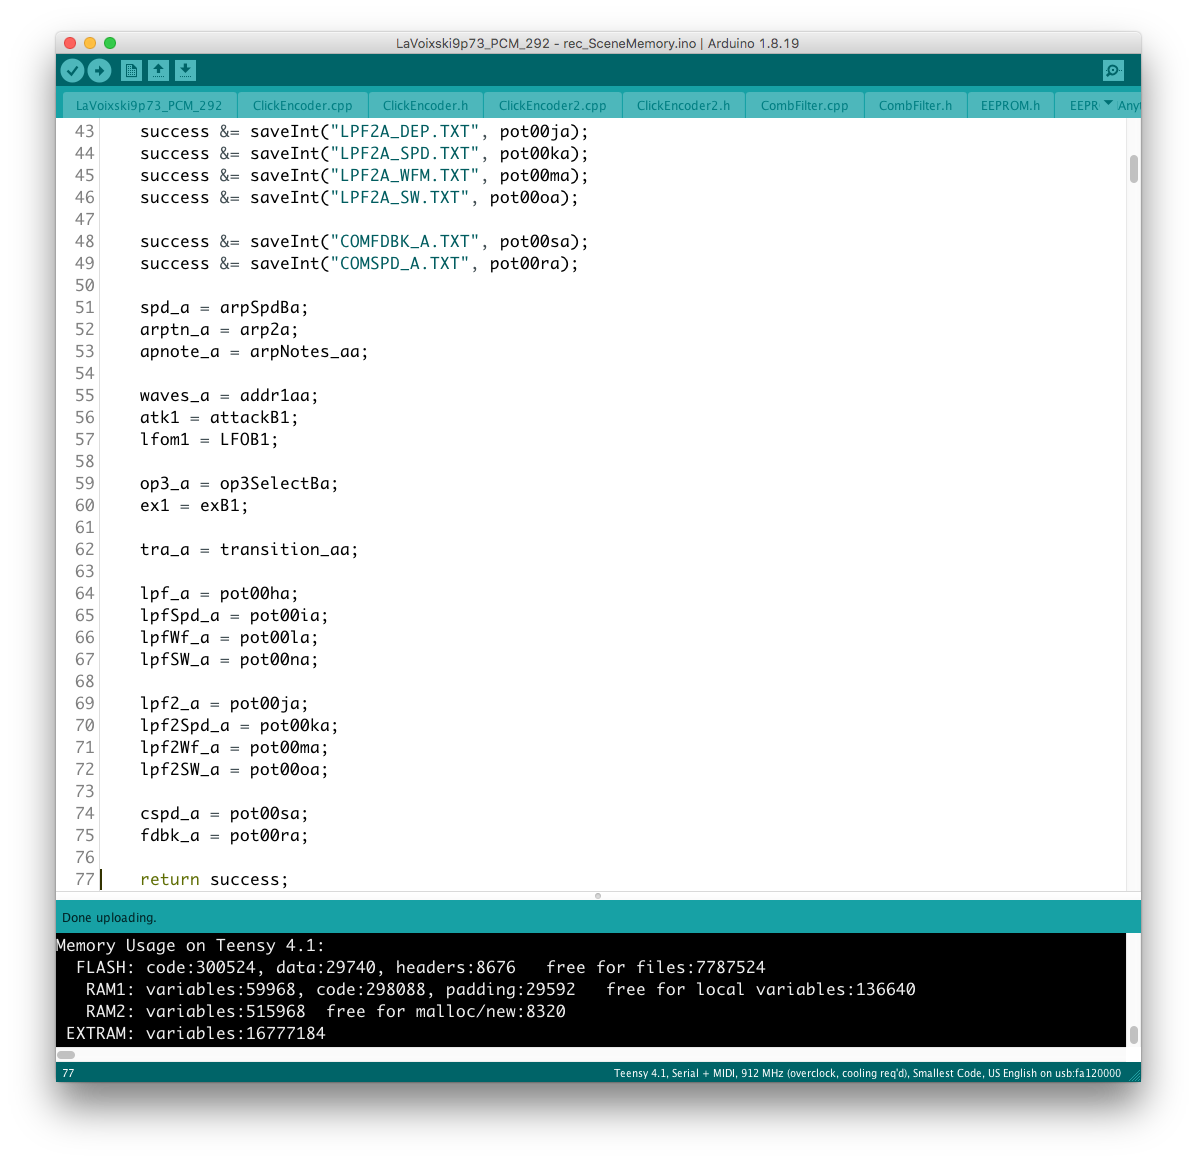Viewport: 1197px width, 1162px height.
Task: Switch to the EEPROM.h tab
Action: click(x=1010, y=105)
